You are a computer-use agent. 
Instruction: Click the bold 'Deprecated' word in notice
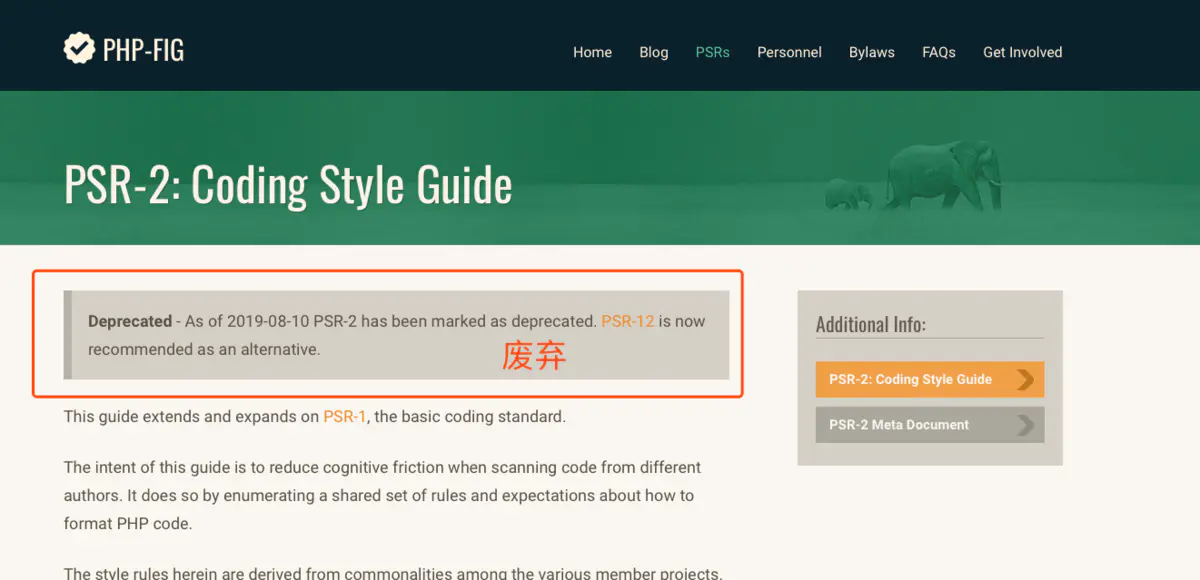(x=130, y=322)
